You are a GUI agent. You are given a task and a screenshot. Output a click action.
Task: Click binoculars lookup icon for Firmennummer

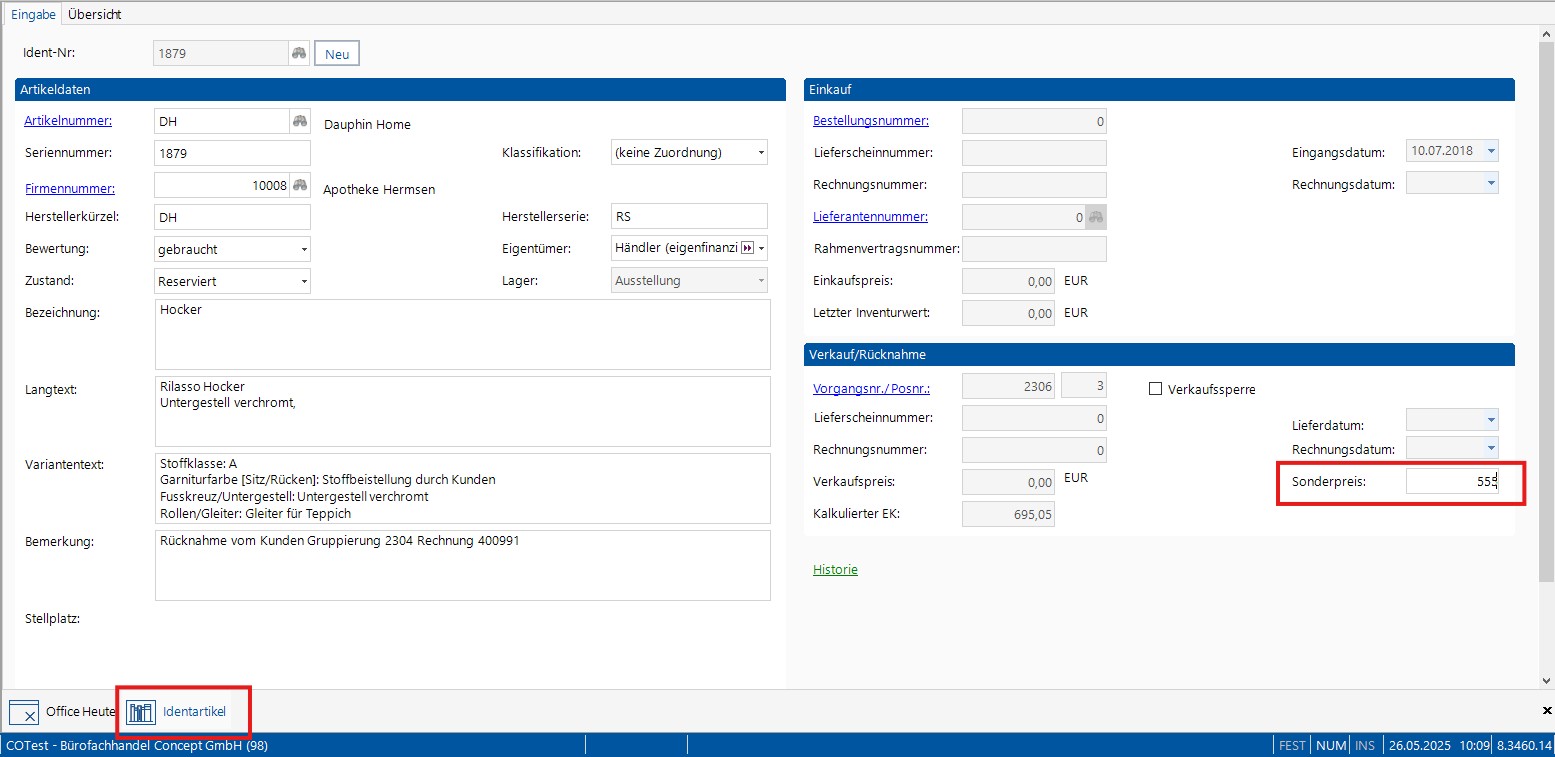click(299, 186)
